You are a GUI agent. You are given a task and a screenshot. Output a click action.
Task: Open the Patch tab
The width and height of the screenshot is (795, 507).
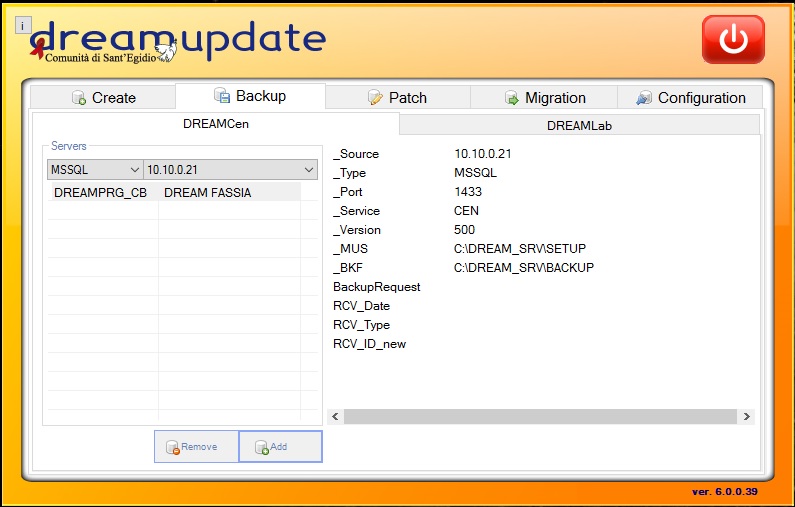click(x=398, y=97)
